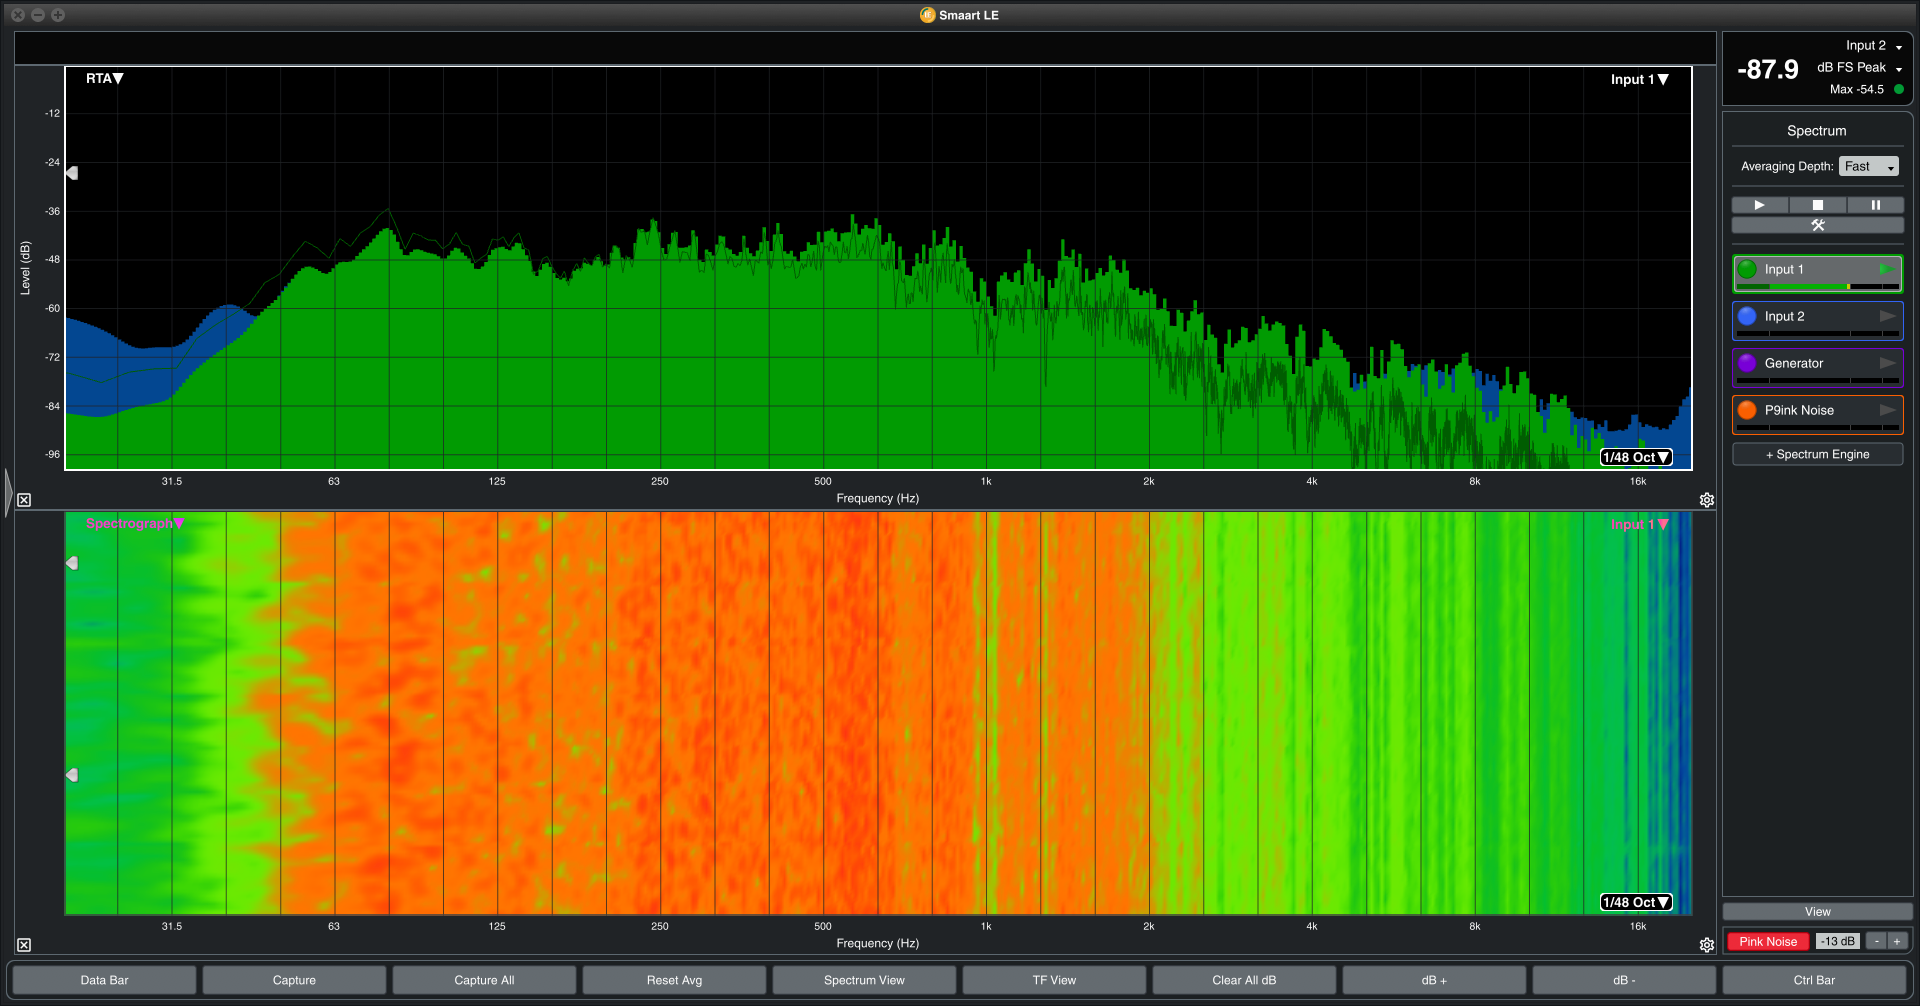The height and width of the screenshot is (1006, 1920).
Task: Open the Averaging Depth Fast dropdown
Action: tap(1868, 166)
